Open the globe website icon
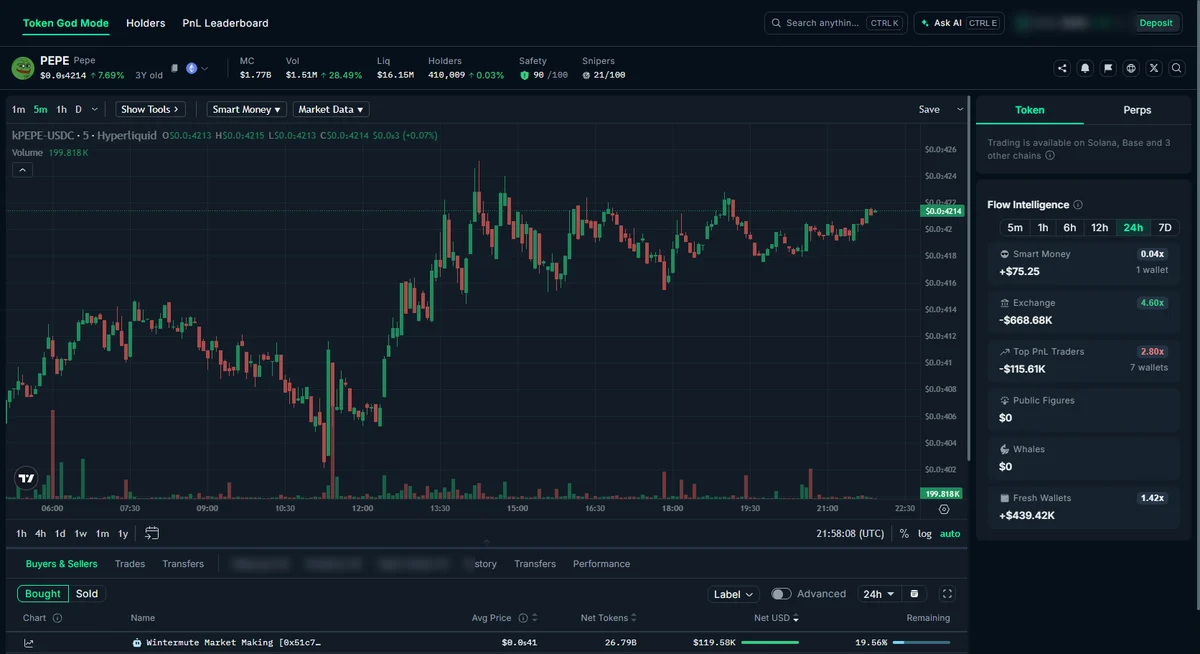This screenshot has height=654, width=1200. 1131,68
